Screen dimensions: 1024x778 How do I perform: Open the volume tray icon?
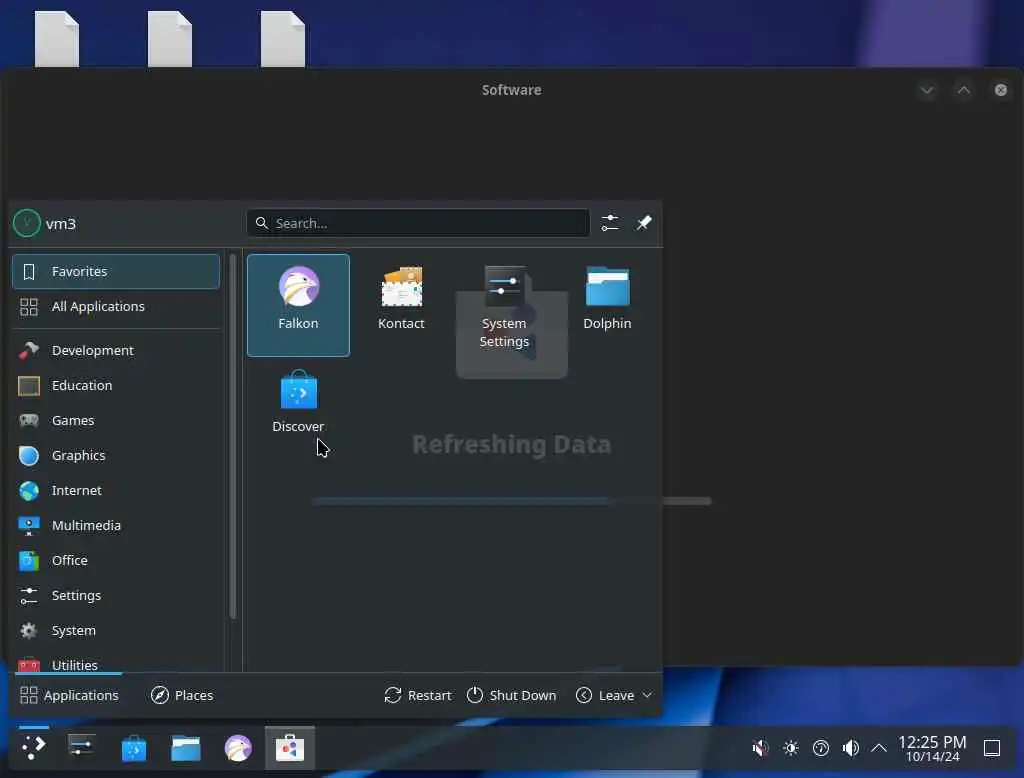(x=851, y=748)
